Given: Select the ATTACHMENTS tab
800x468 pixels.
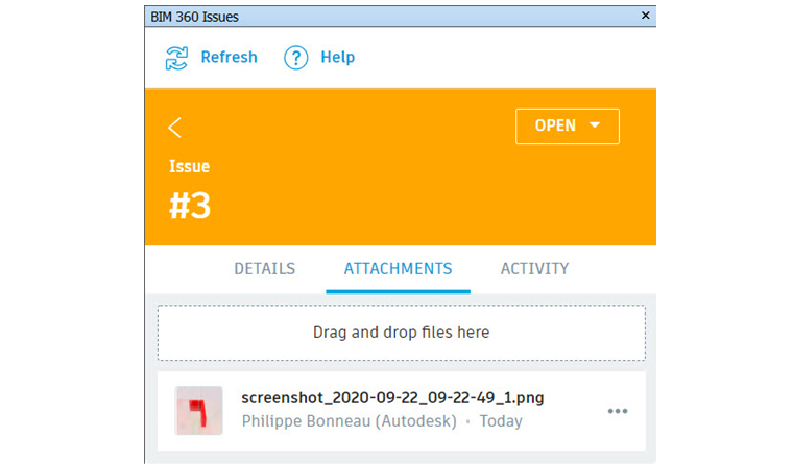Looking at the screenshot, I should pos(398,268).
